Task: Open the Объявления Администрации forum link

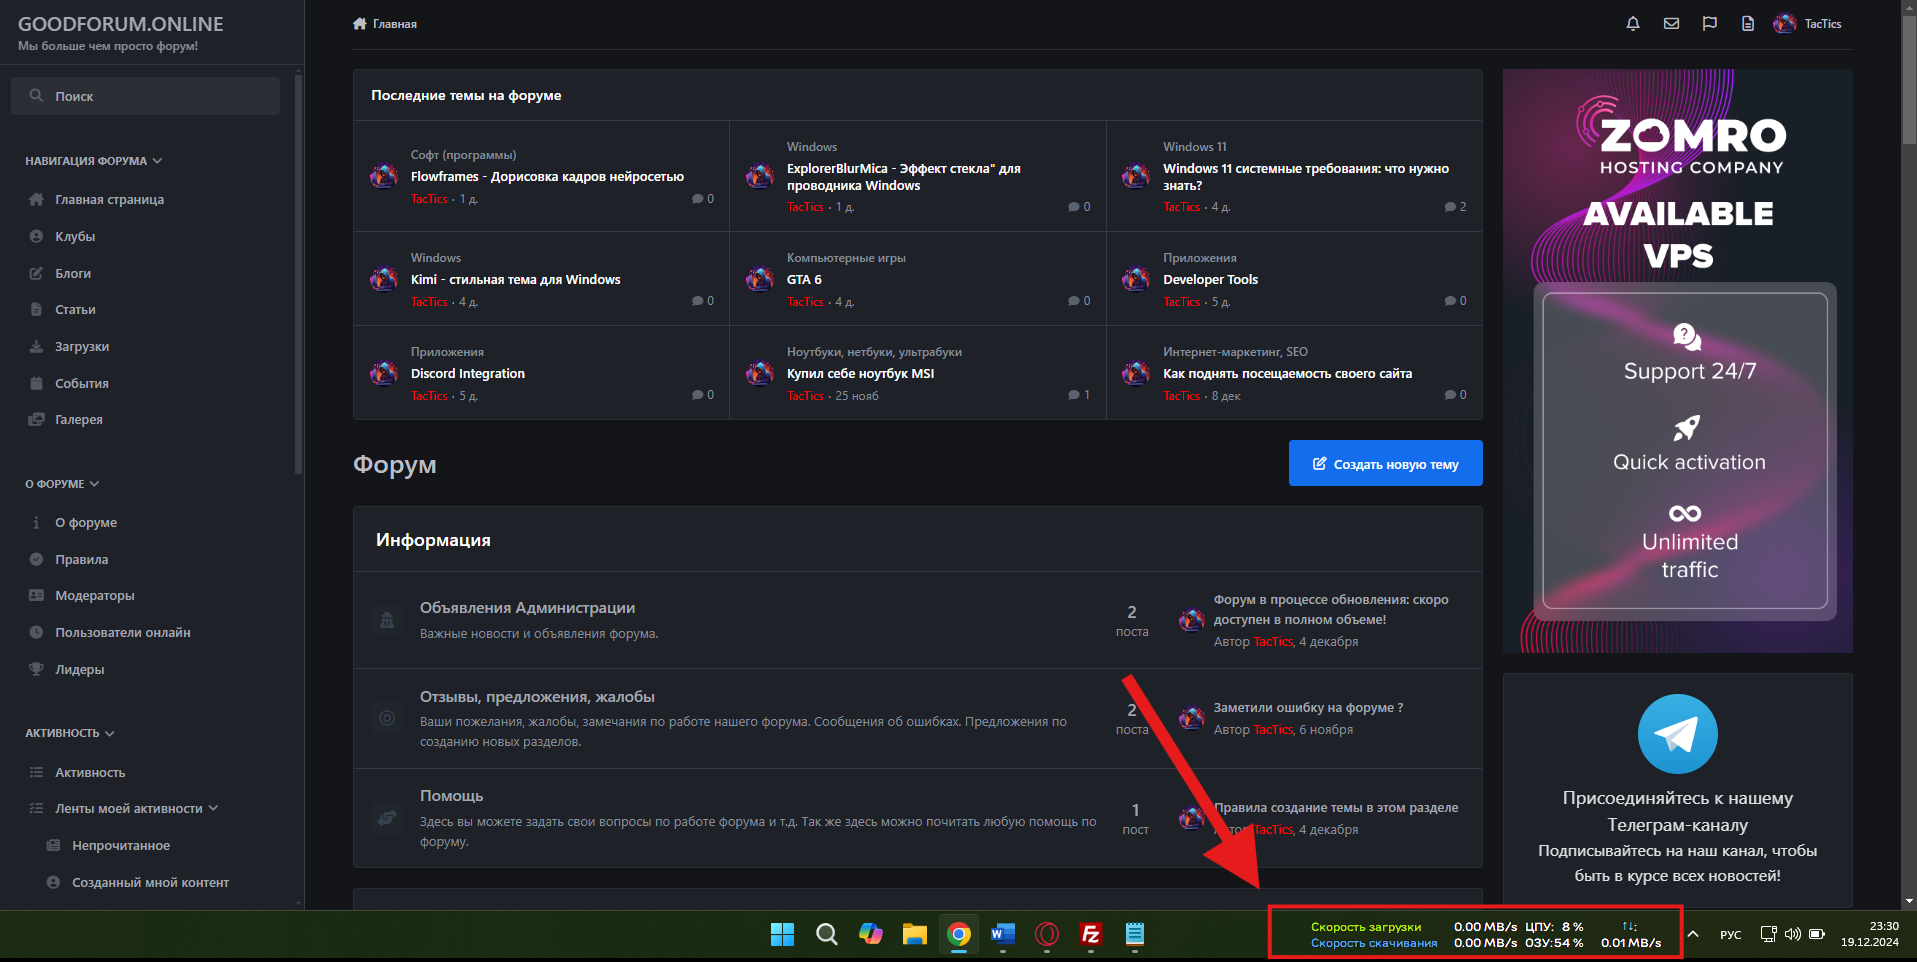Action: pos(527,608)
